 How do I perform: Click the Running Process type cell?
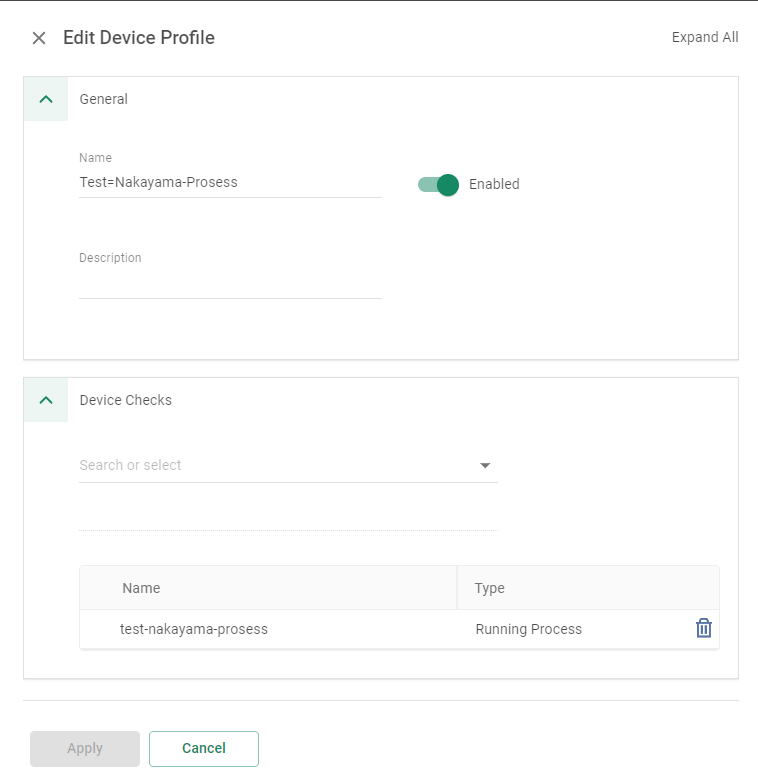point(528,629)
